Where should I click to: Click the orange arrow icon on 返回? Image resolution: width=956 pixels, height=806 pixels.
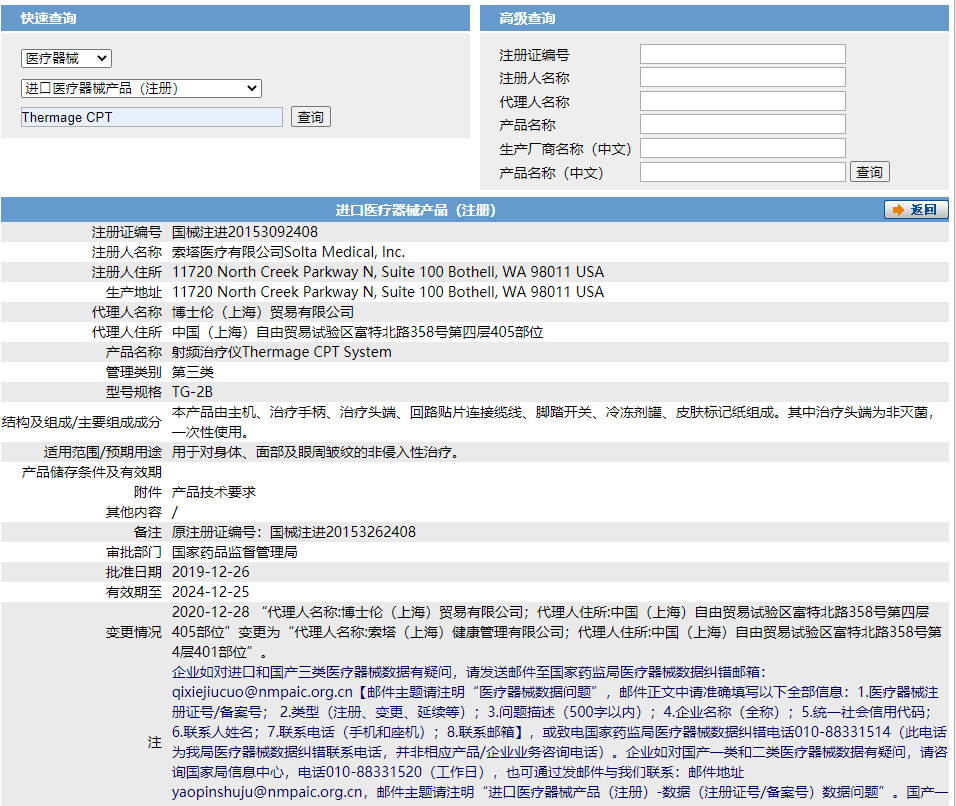point(898,210)
